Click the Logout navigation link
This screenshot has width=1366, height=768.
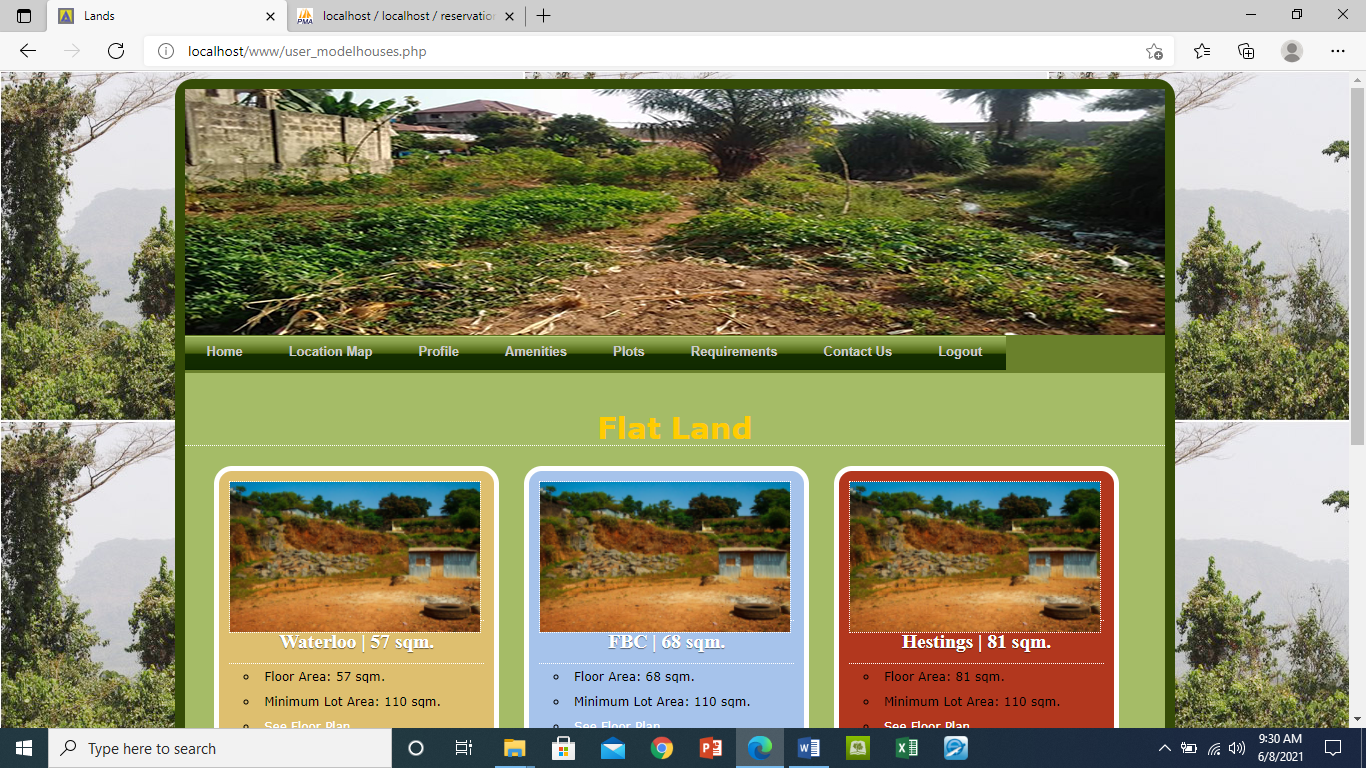959,352
